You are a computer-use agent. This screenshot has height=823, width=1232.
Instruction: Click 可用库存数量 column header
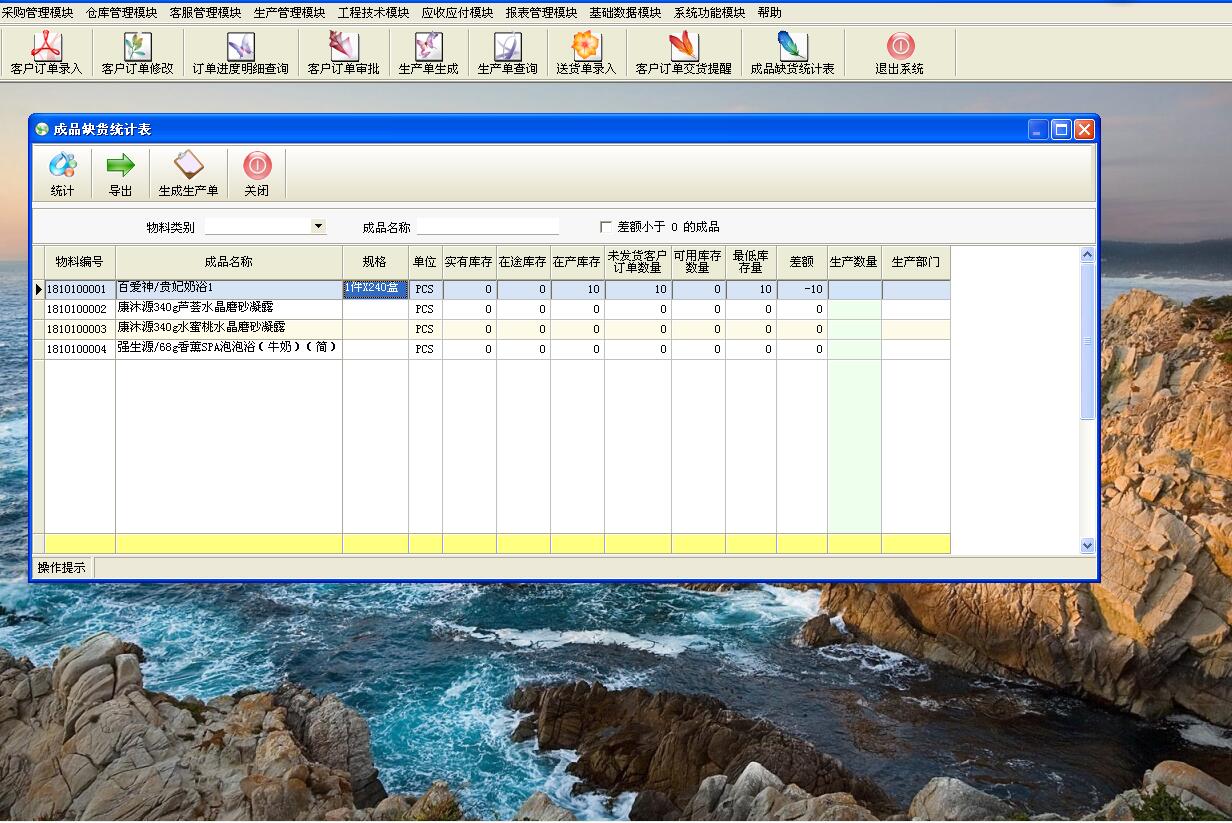click(x=698, y=262)
